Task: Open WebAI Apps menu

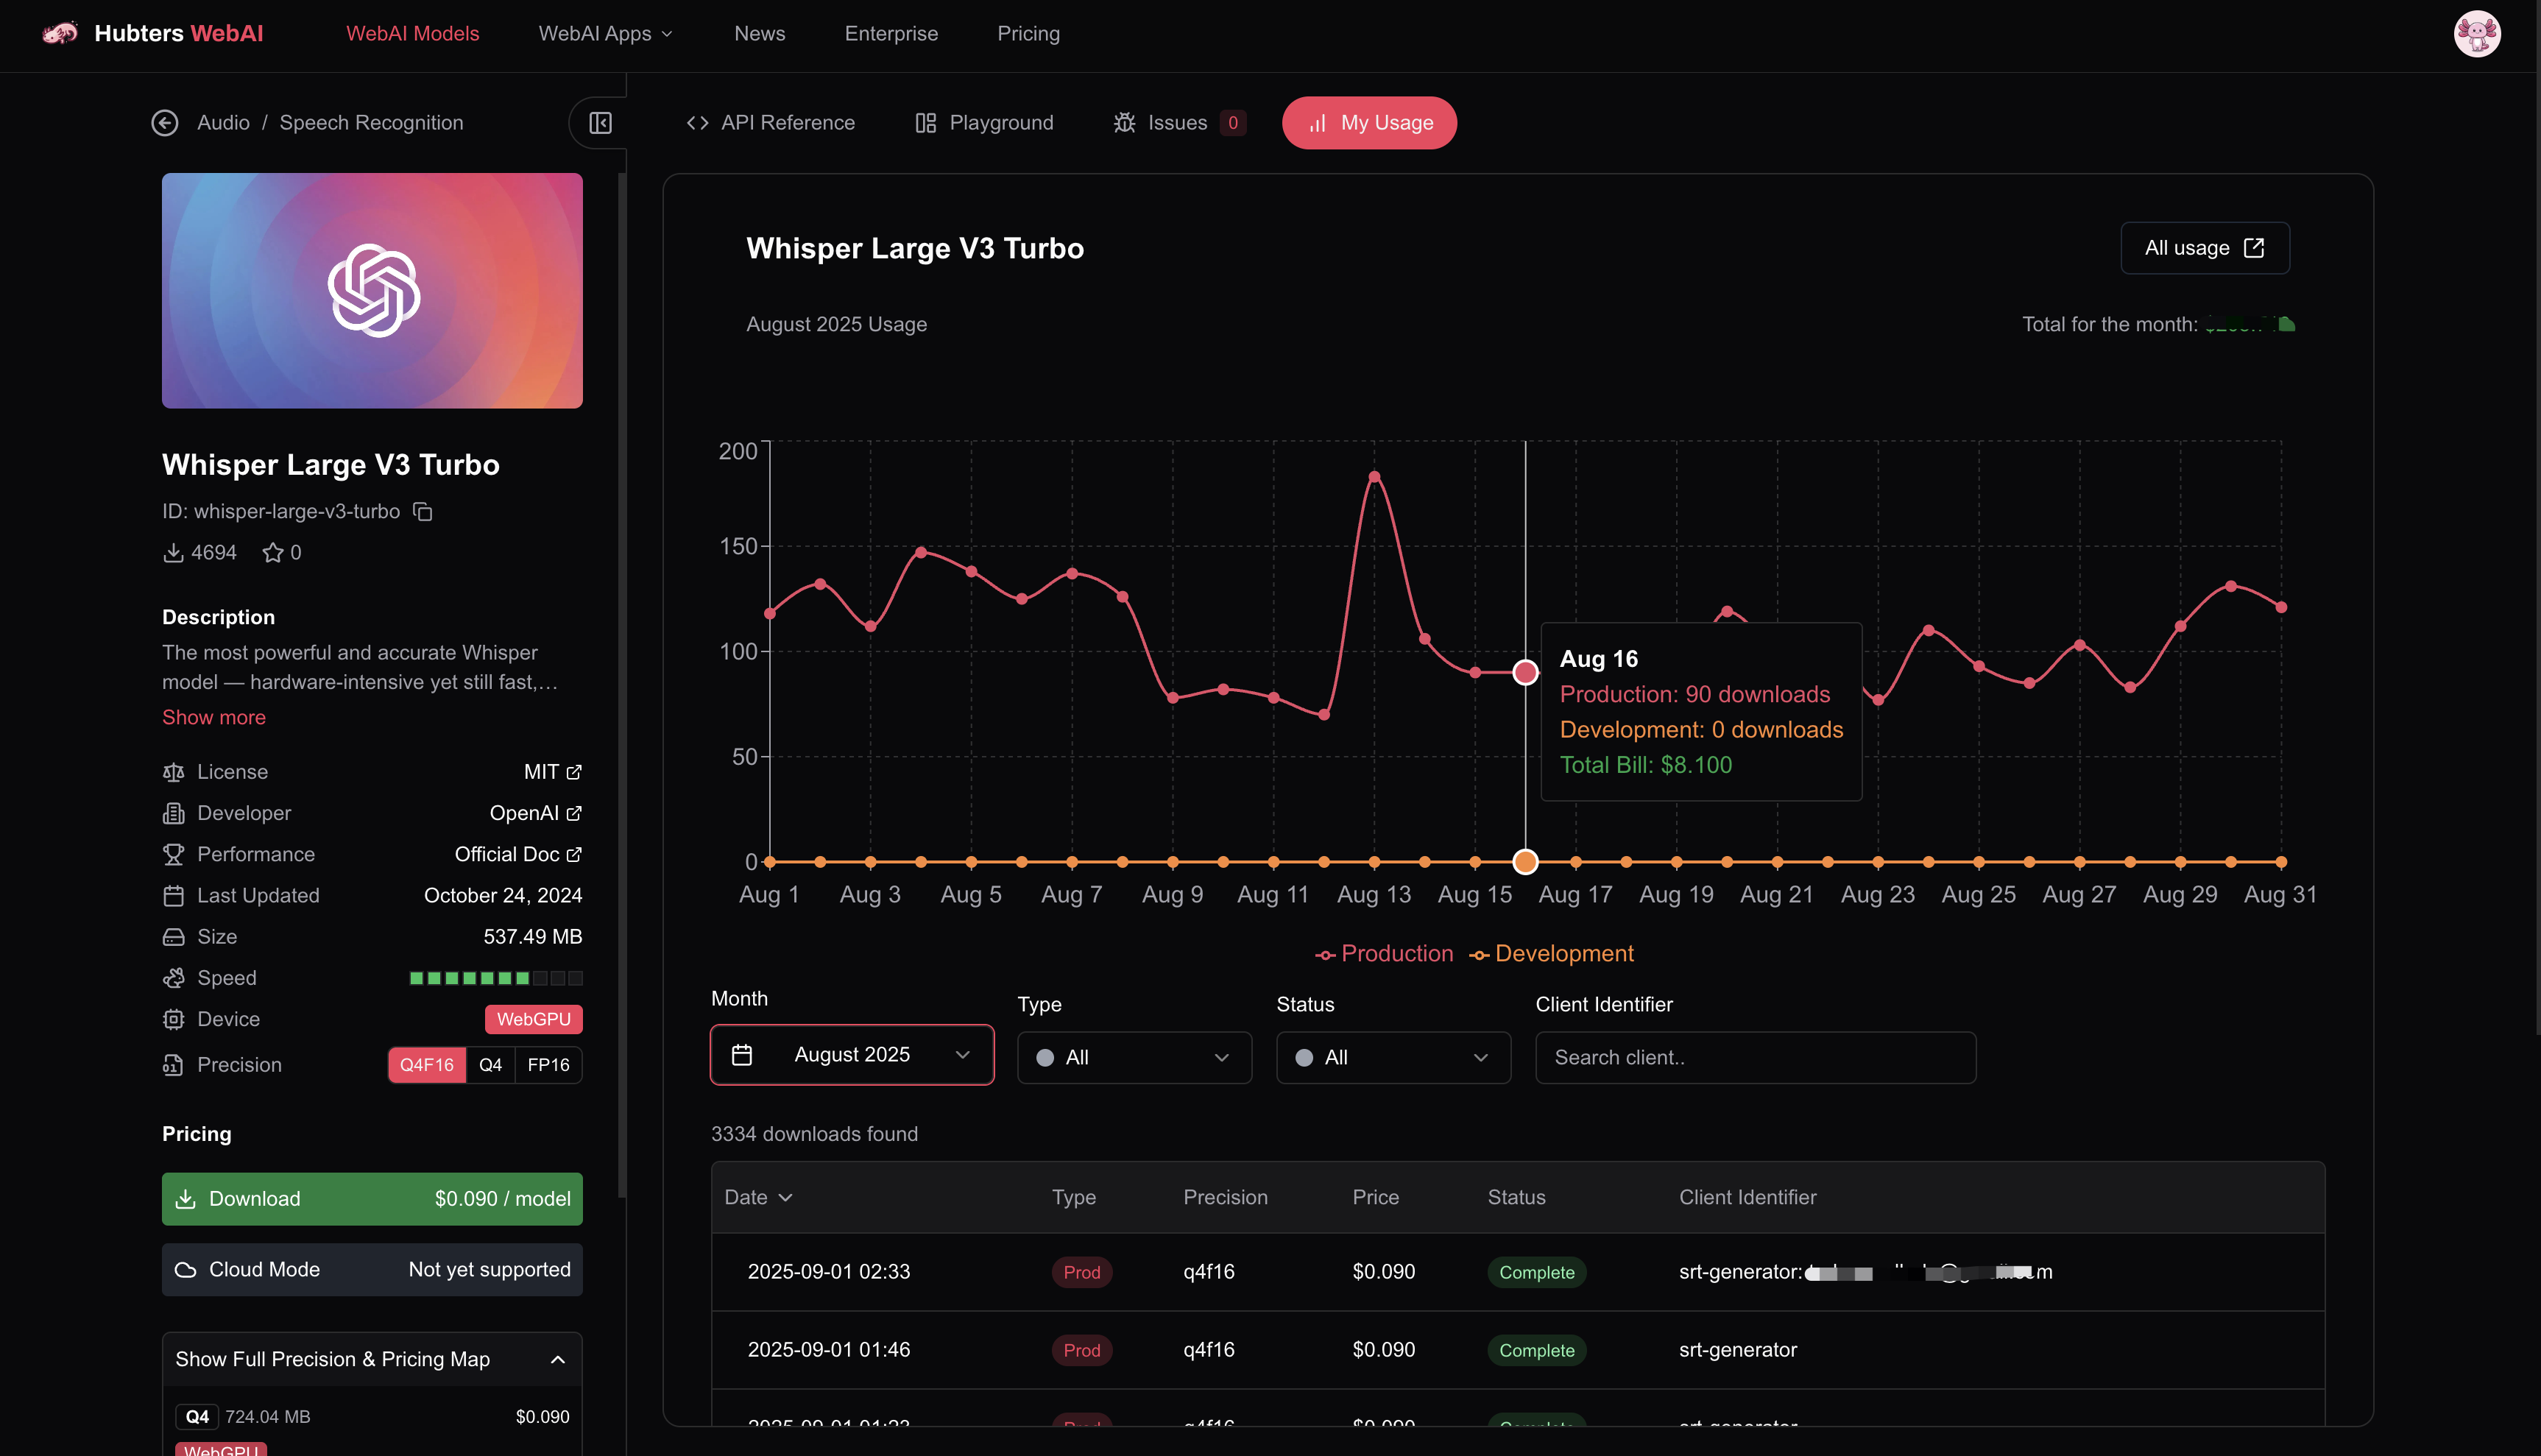Action: tap(605, 34)
